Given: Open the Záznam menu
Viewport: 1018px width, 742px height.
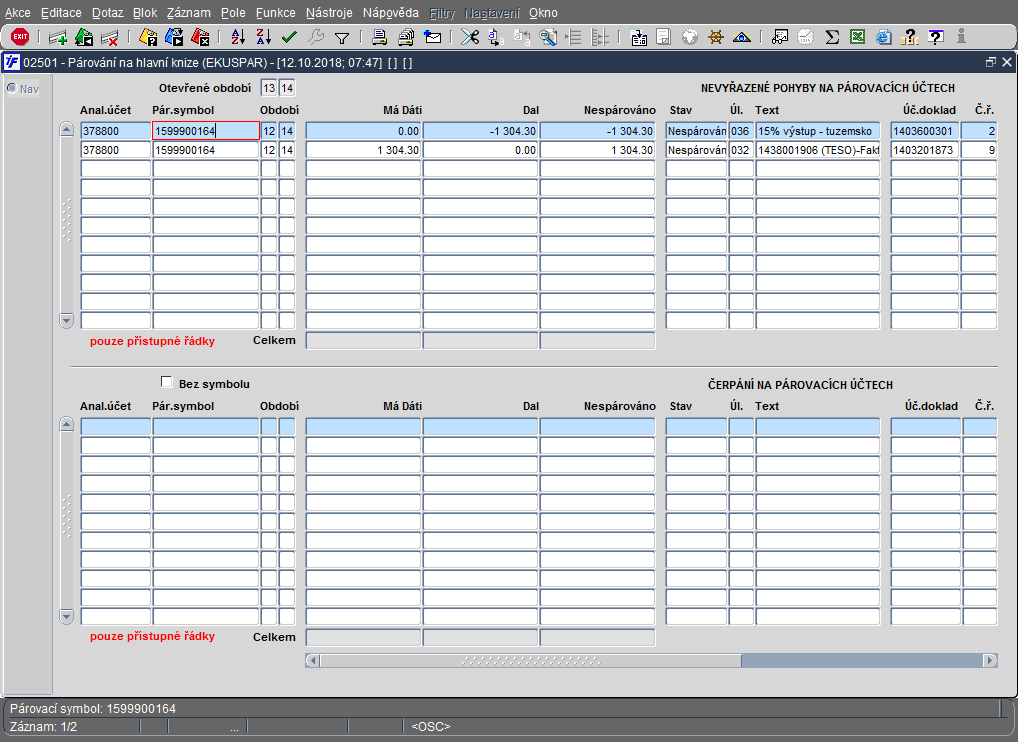Looking at the screenshot, I should point(188,13).
